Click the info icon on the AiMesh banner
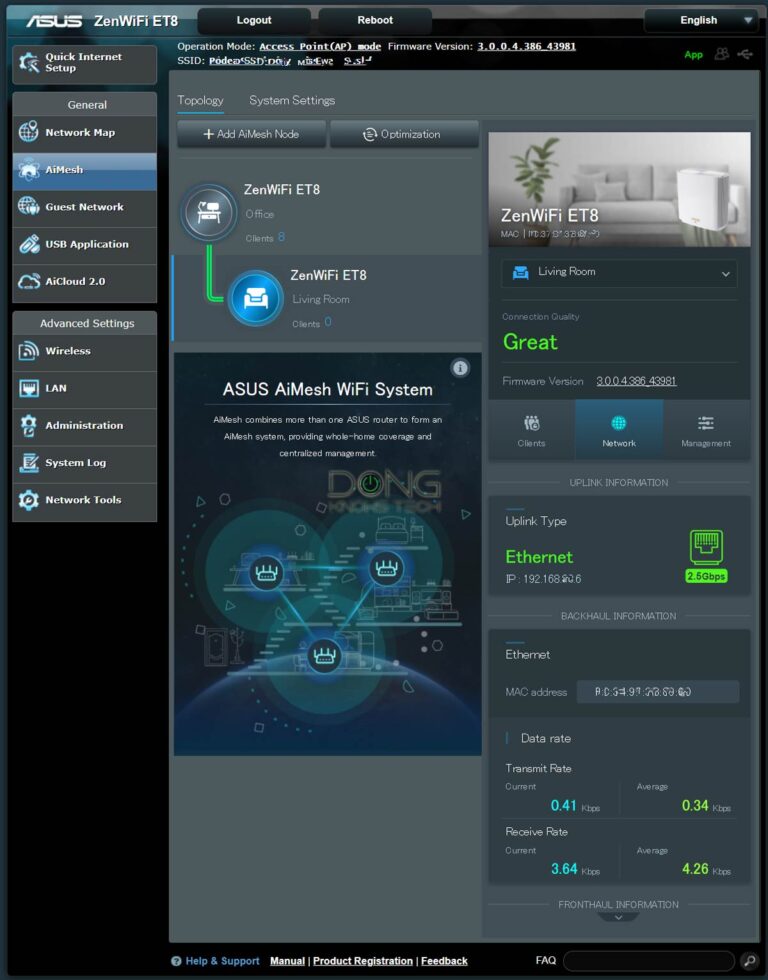The width and height of the screenshot is (768, 980). click(460, 368)
